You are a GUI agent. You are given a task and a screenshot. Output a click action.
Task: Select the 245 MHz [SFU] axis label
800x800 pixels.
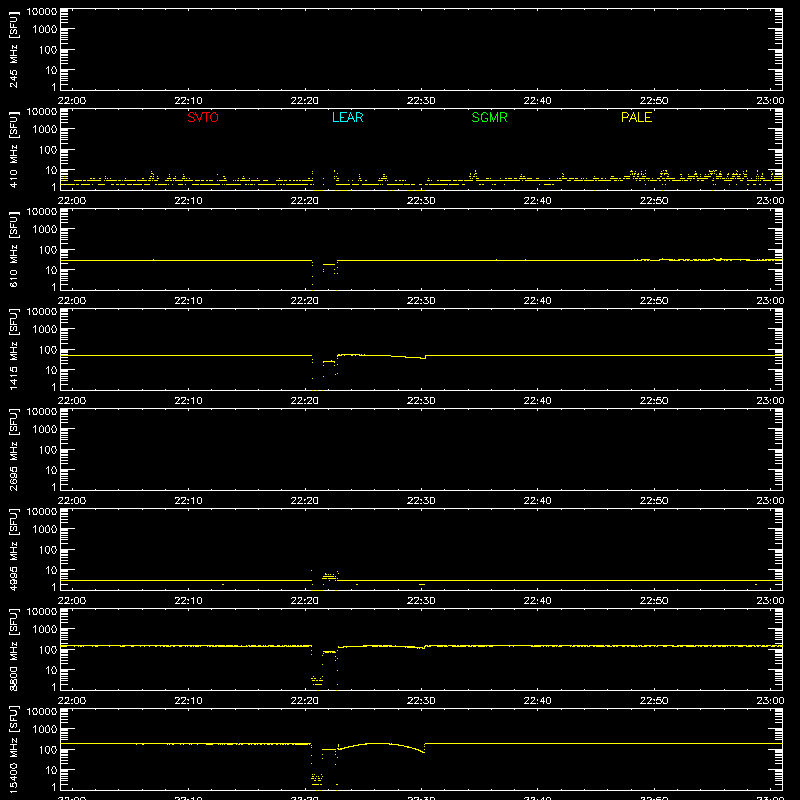coord(13,49)
